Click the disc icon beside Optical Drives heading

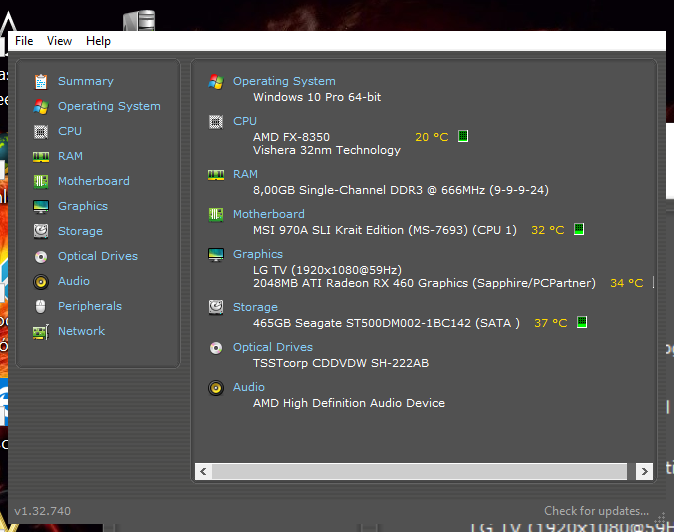click(x=216, y=348)
